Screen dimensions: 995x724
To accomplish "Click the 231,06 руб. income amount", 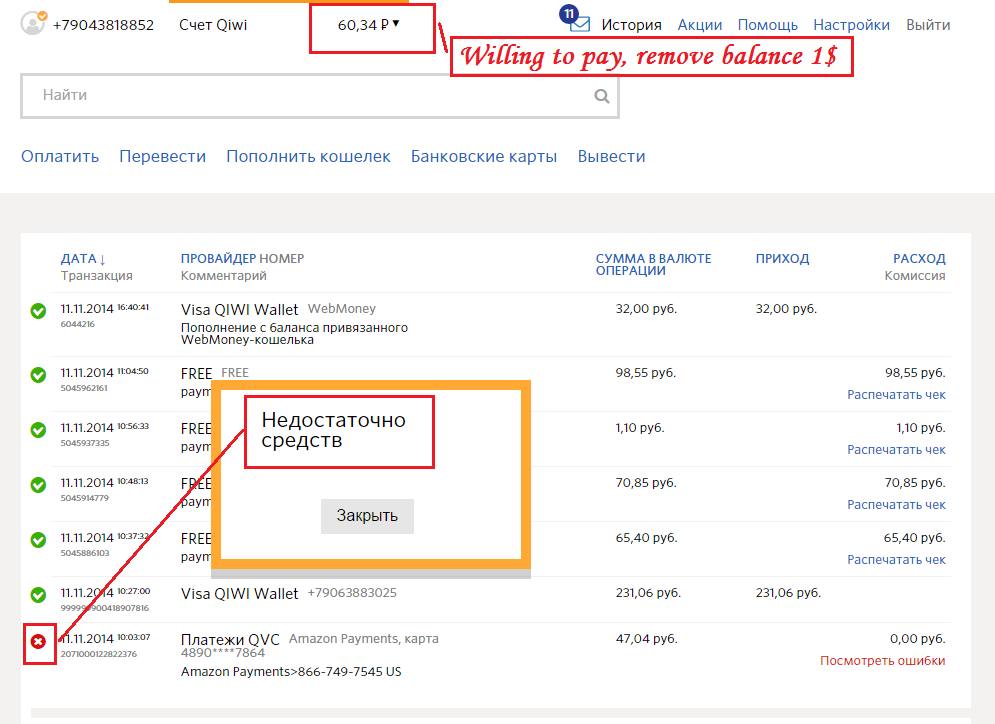I will (788, 593).
